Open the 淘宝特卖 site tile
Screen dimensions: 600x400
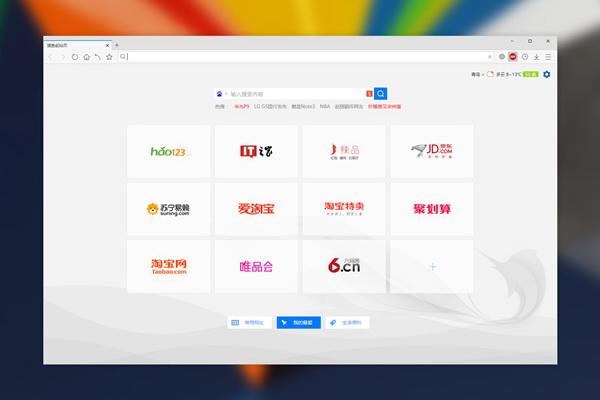pos(344,209)
